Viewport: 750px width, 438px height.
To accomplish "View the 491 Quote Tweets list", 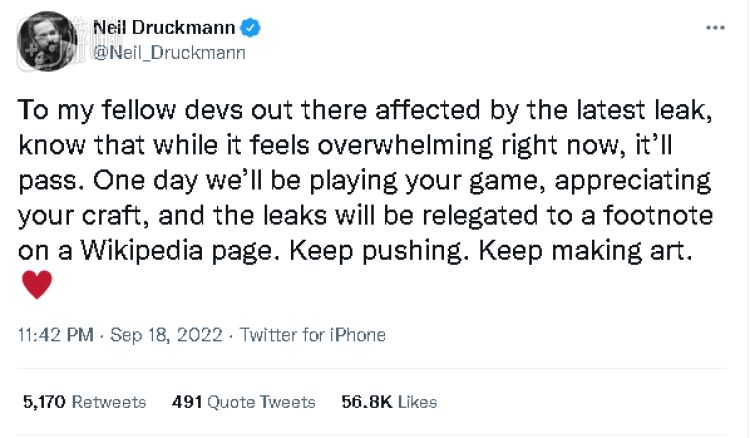I will tap(243, 402).
